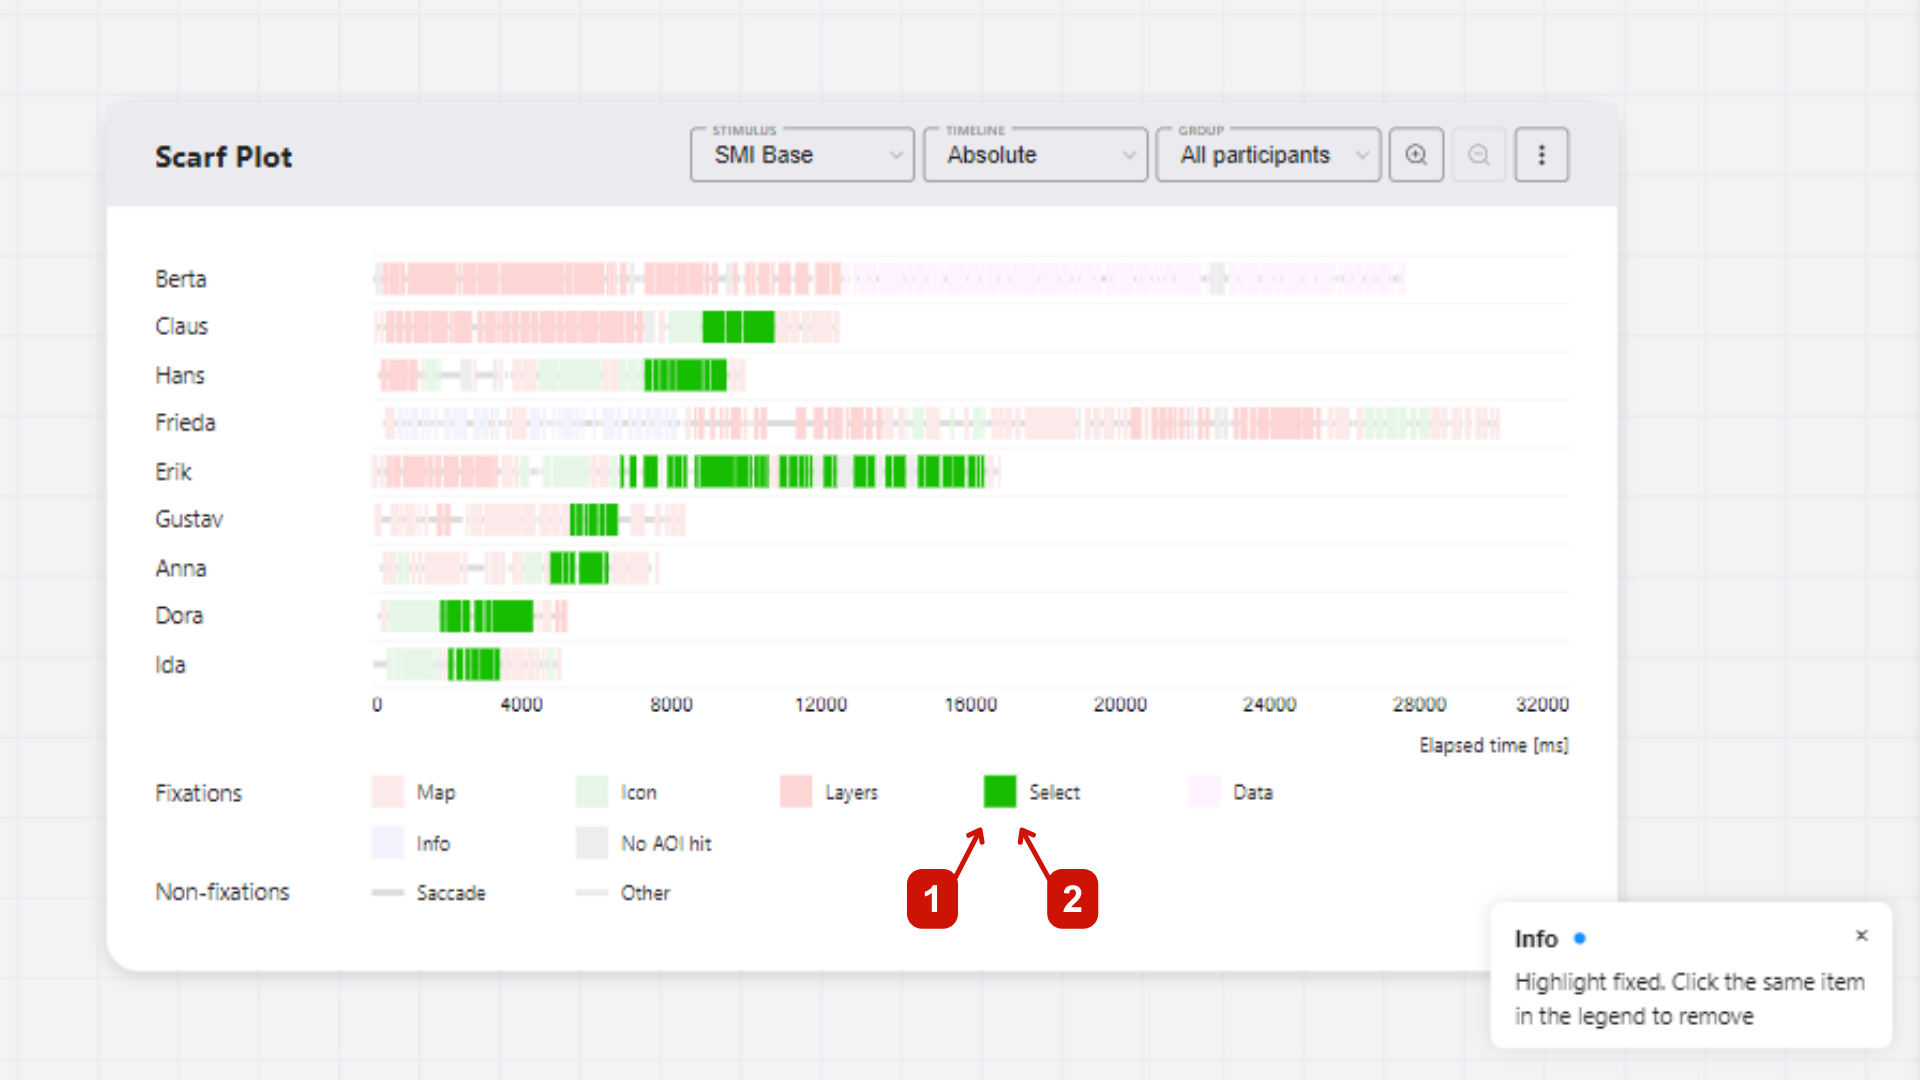This screenshot has height=1080, width=1920.
Task: Open the three-dot more options menu
Action: pyautogui.click(x=1541, y=155)
